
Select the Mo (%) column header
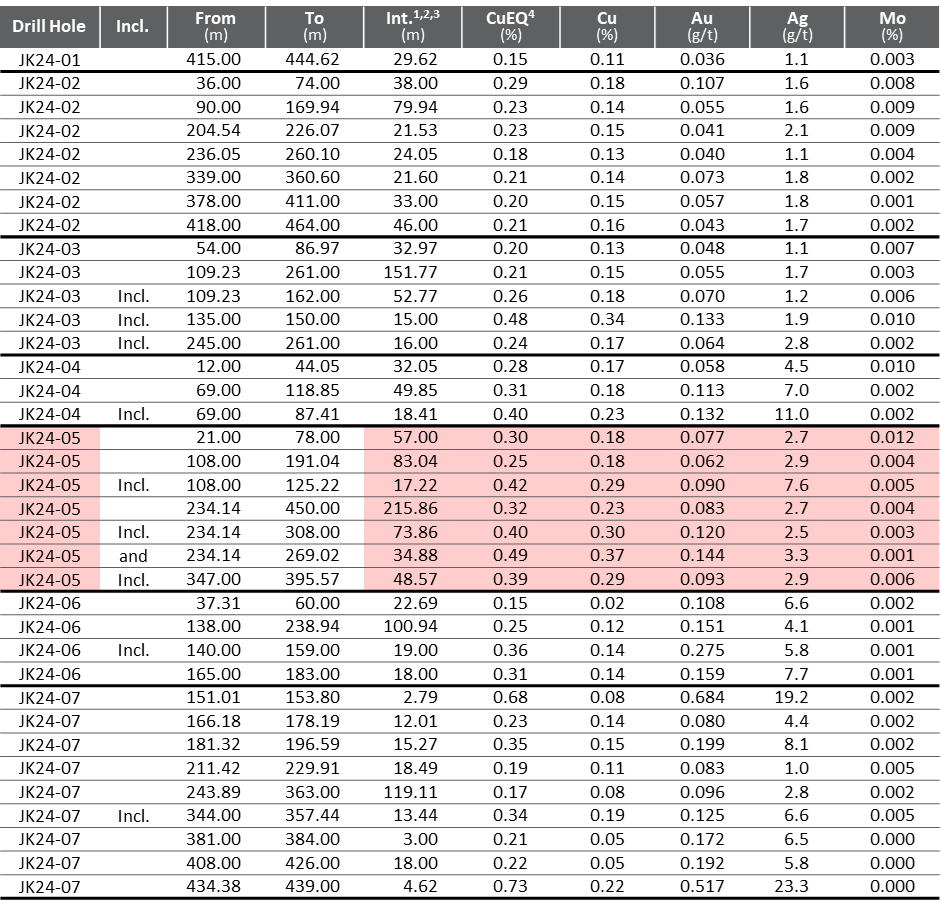(892, 27)
